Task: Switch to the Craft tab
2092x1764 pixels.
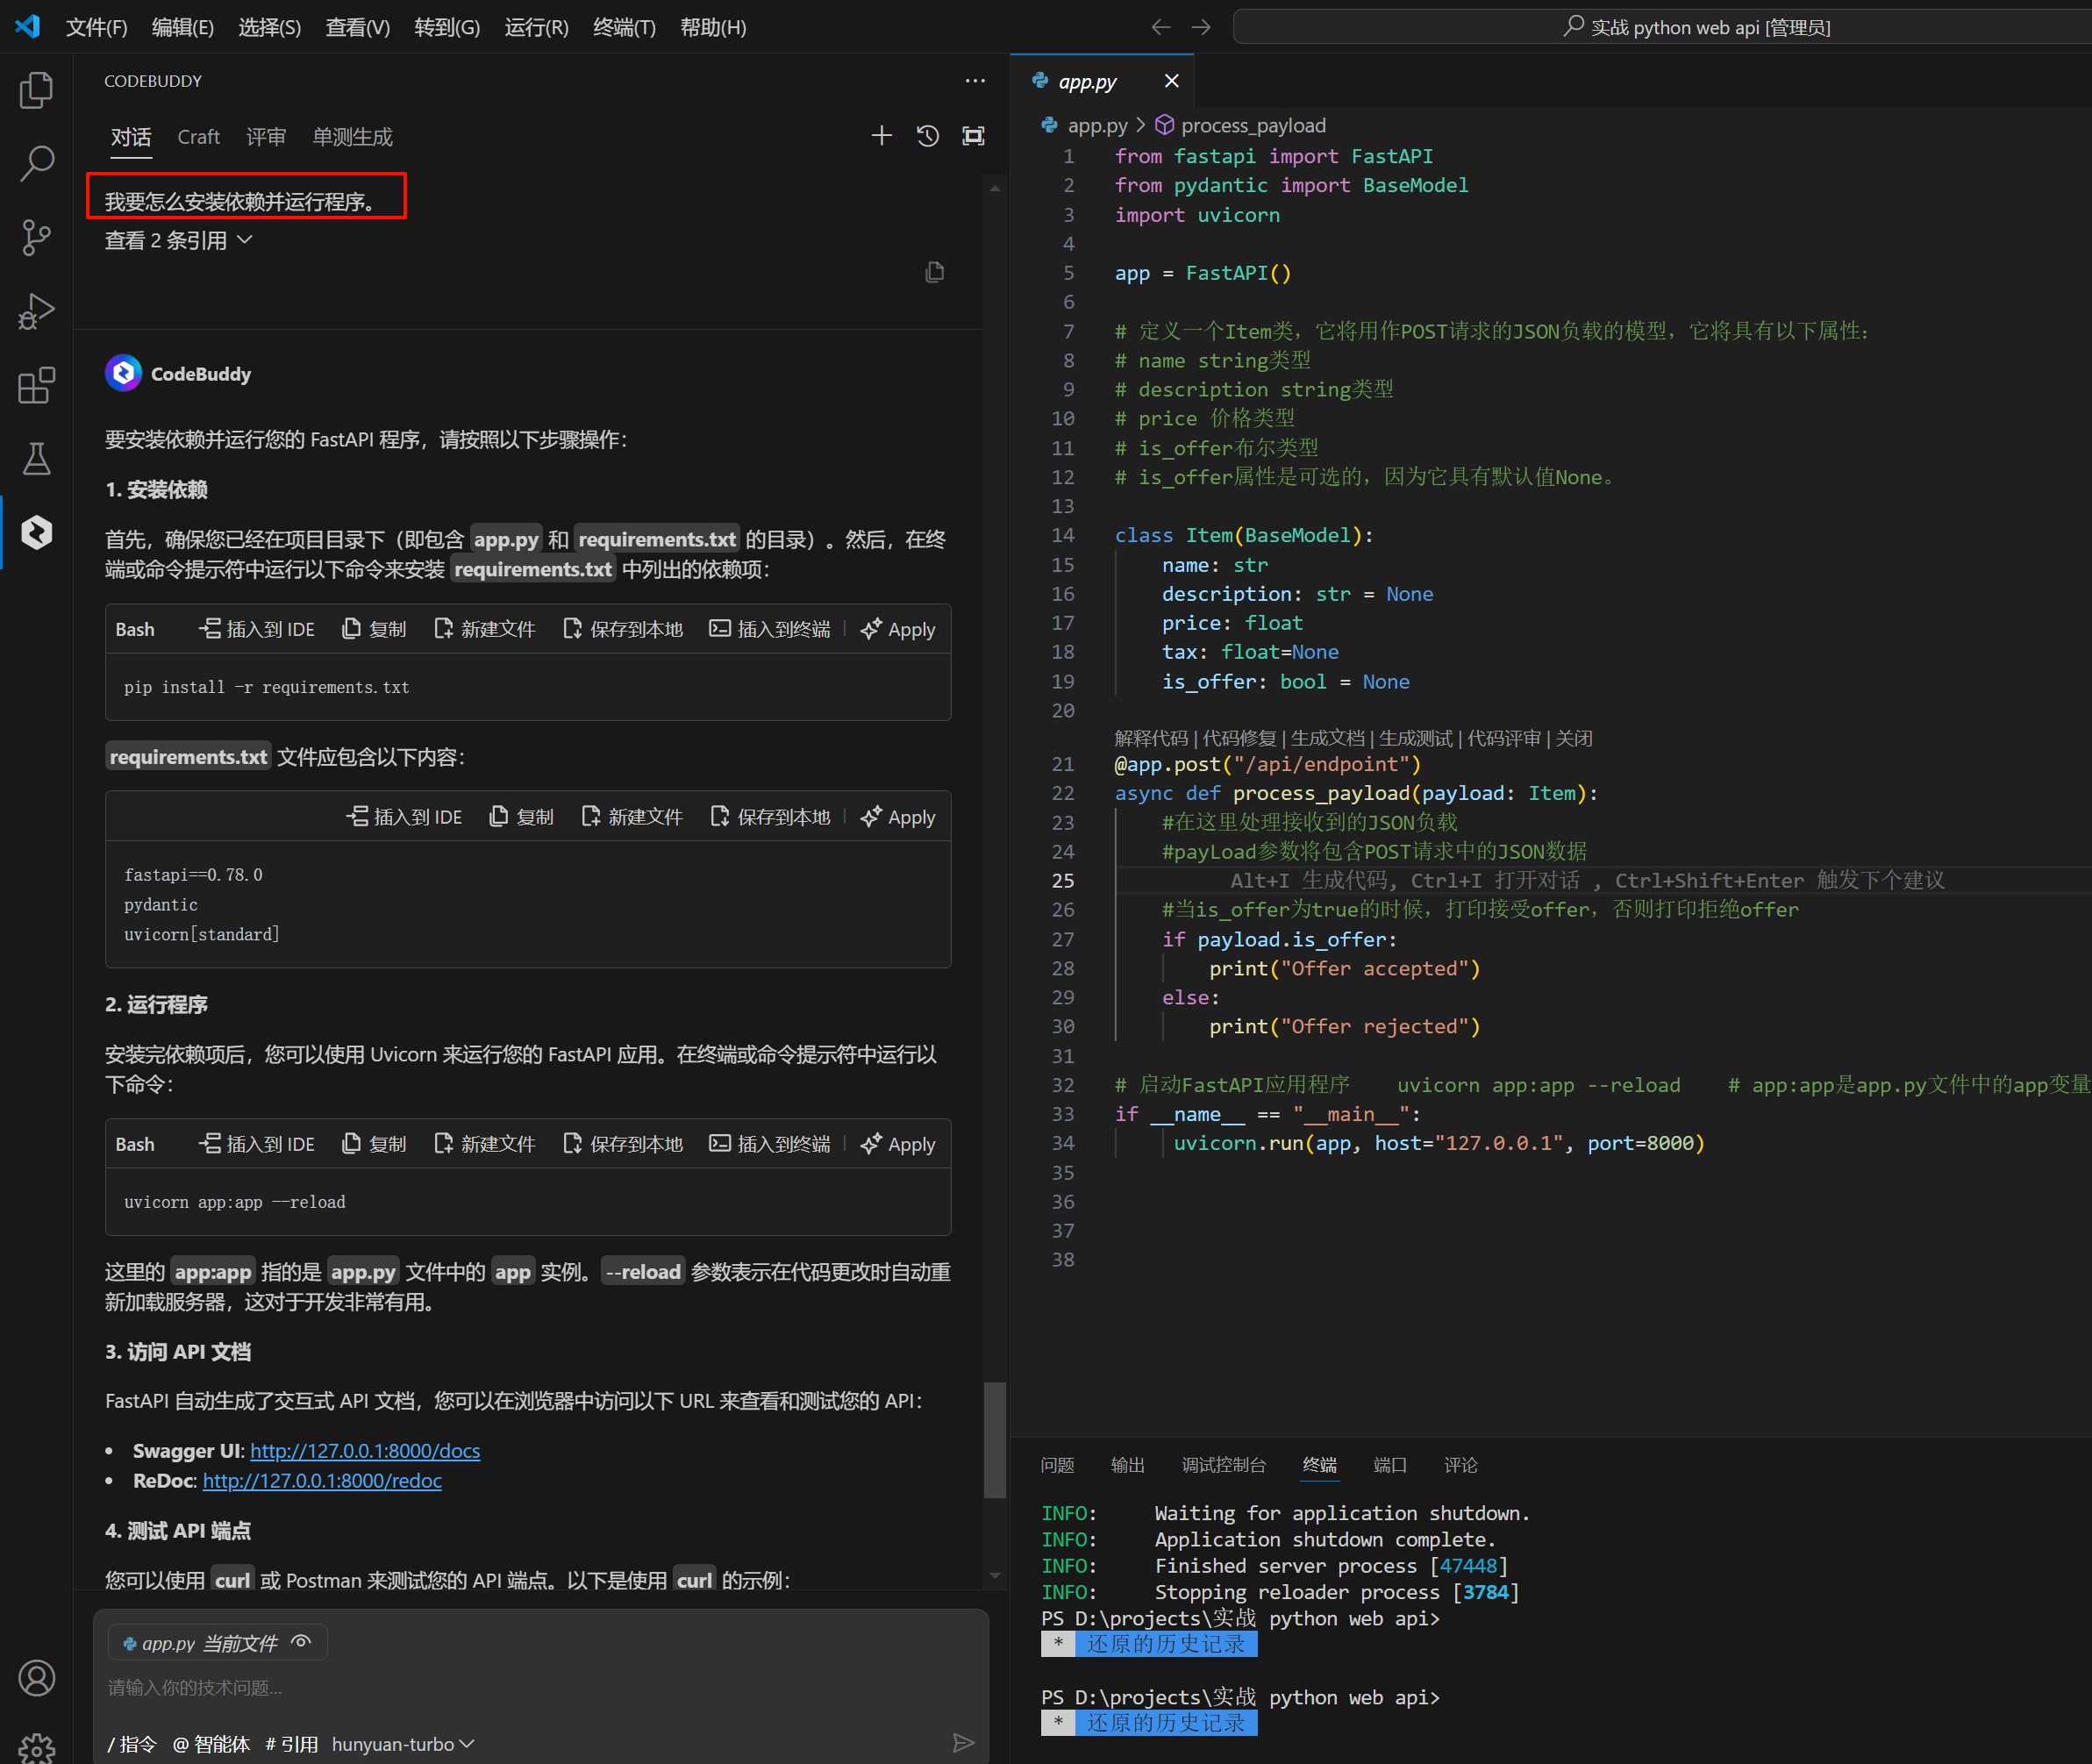Action: 198,137
